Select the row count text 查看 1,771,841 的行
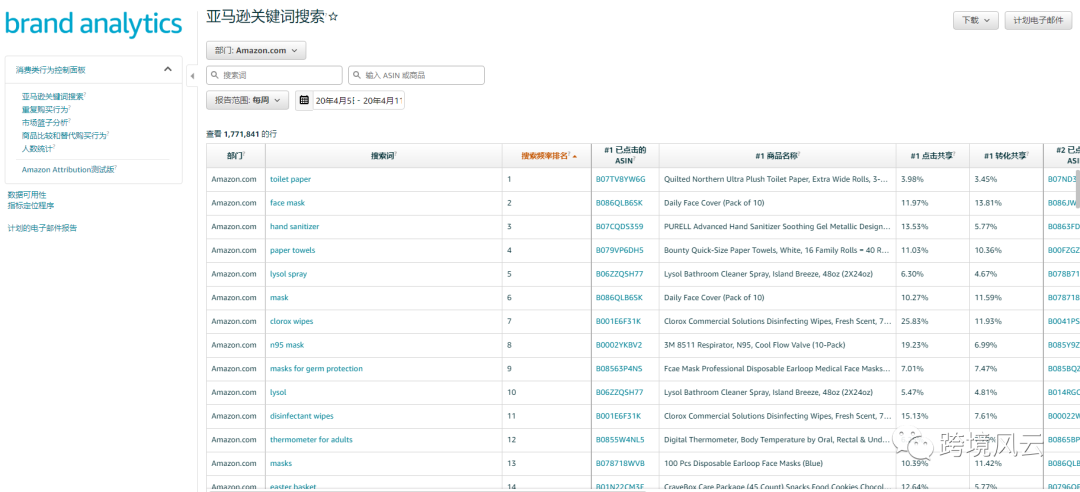Image resolution: width=1080 pixels, height=492 pixels. click(242, 134)
